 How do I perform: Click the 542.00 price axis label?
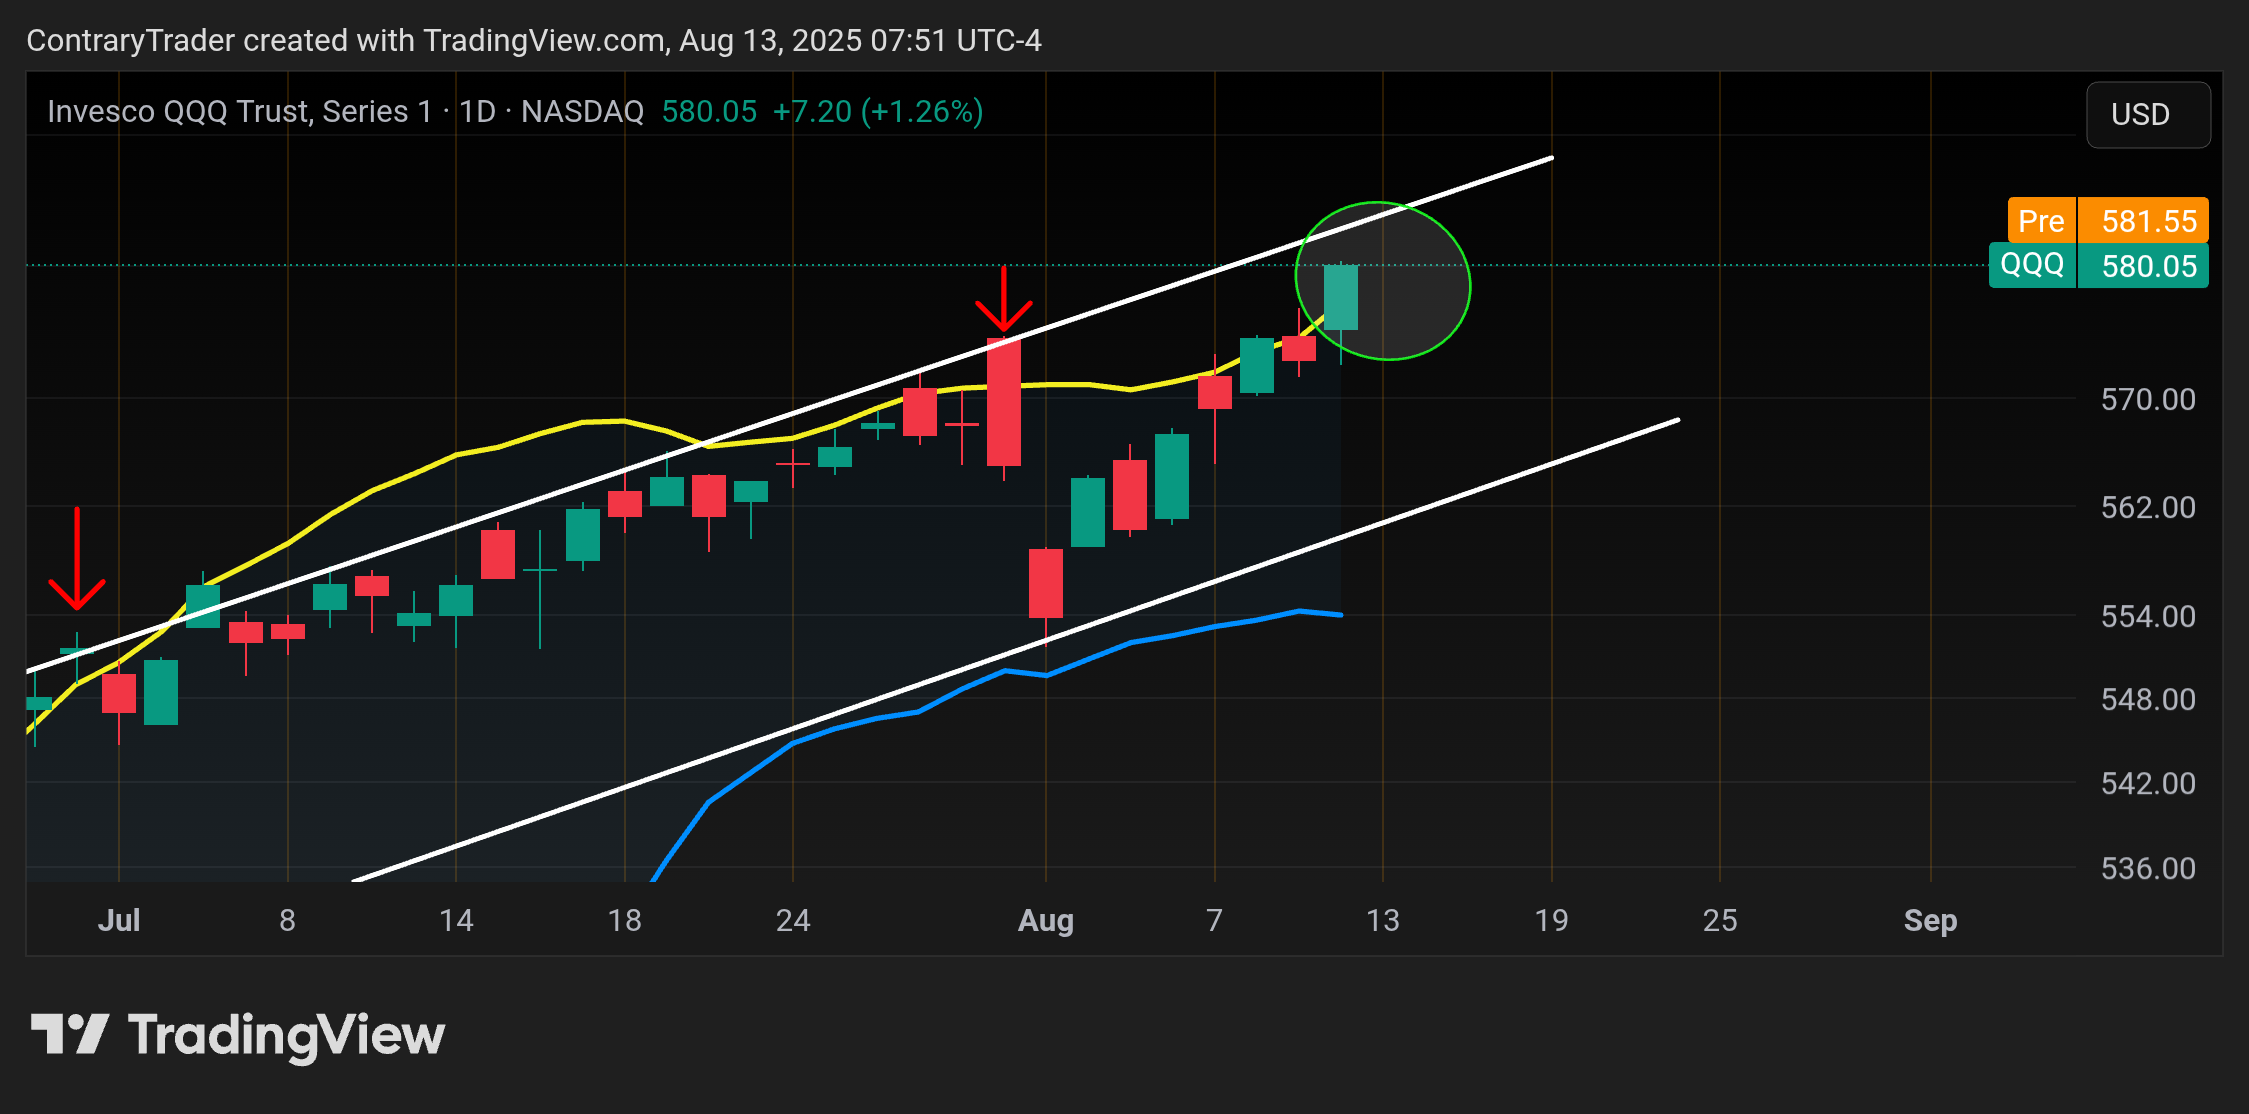(x=2148, y=784)
